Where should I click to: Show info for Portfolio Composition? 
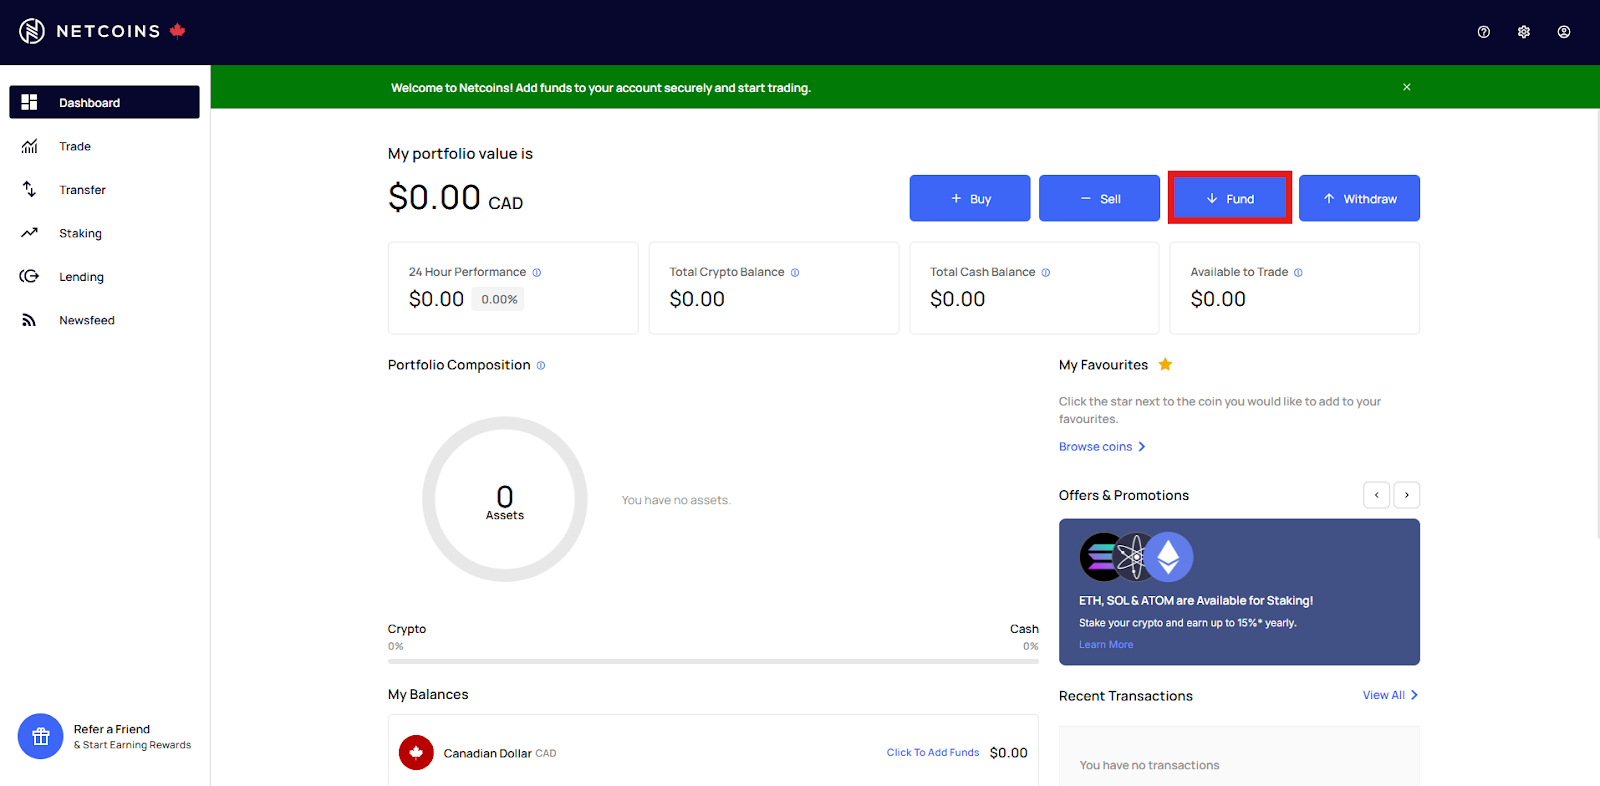click(x=541, y=365)
